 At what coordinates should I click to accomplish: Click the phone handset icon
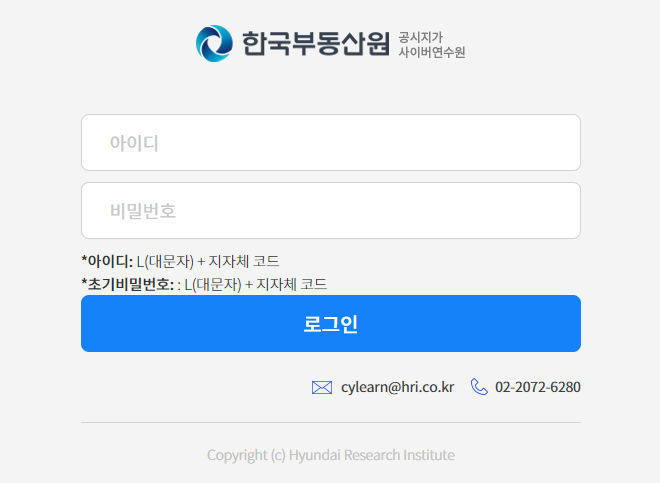(479, 387)
